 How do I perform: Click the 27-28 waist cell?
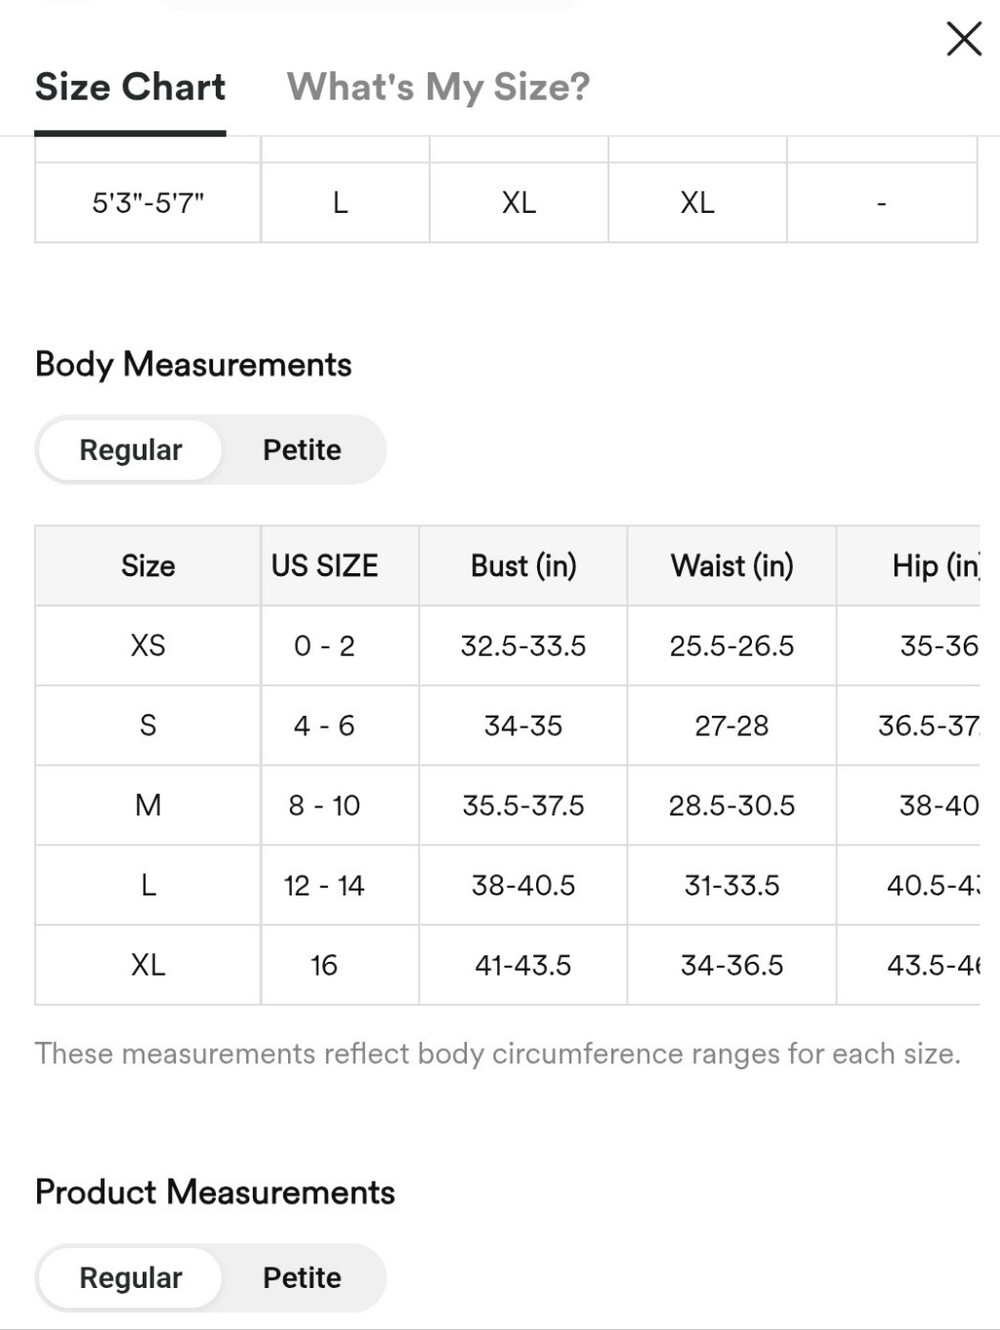pos(732,725)
